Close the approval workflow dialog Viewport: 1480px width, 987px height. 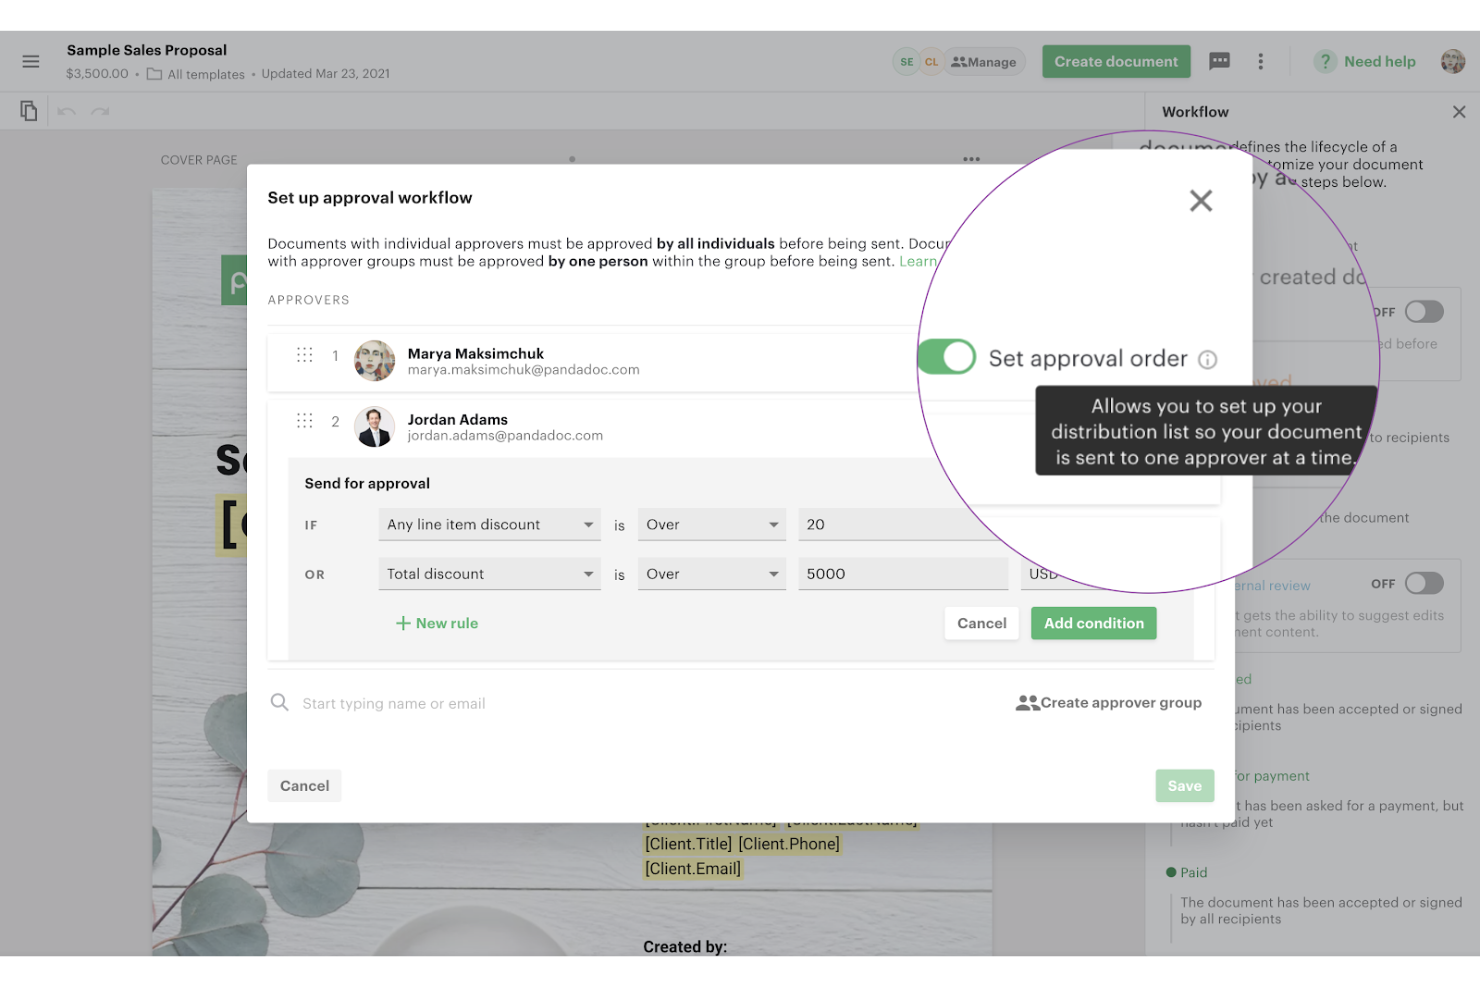[1201, 200]
